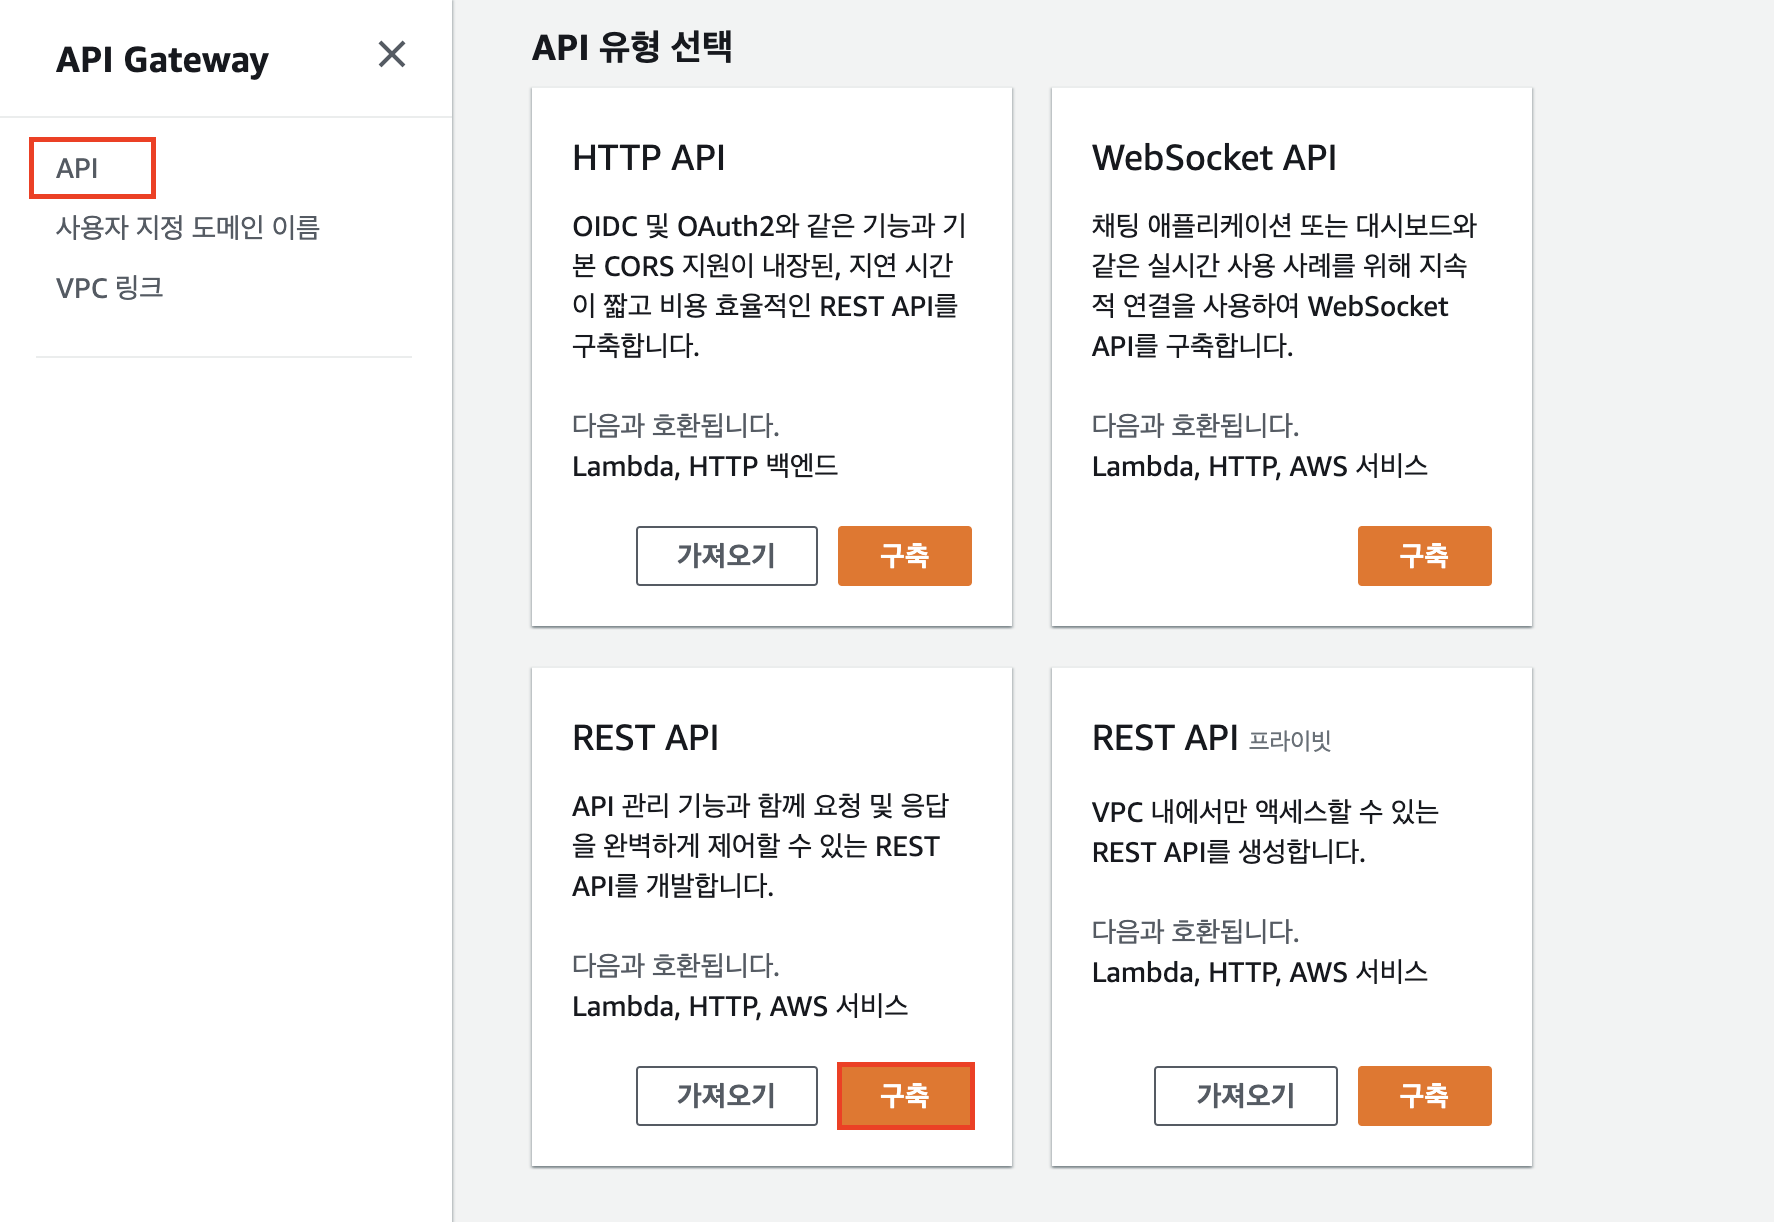
Task: Click the 프라이빗 label beside REST API
Action: [x=1290, y=741]
